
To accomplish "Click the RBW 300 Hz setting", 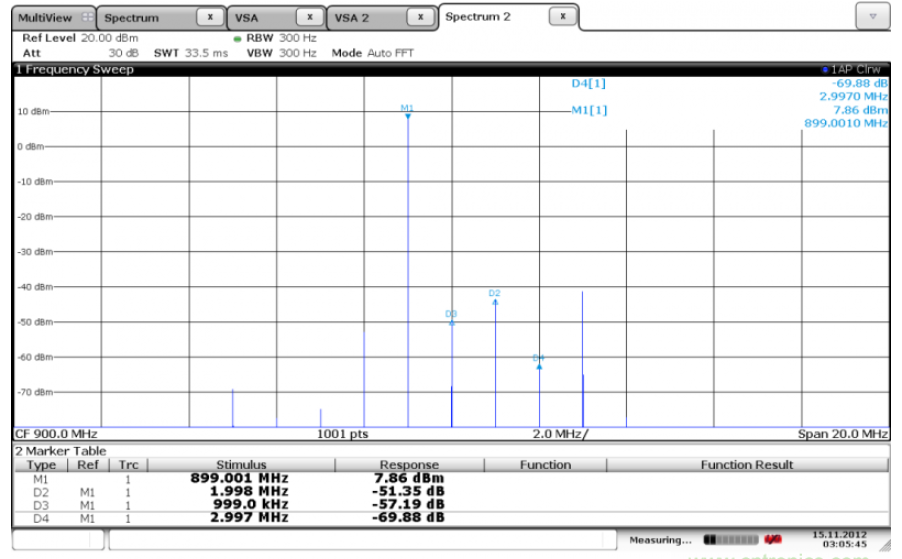I will coord(281,38).
